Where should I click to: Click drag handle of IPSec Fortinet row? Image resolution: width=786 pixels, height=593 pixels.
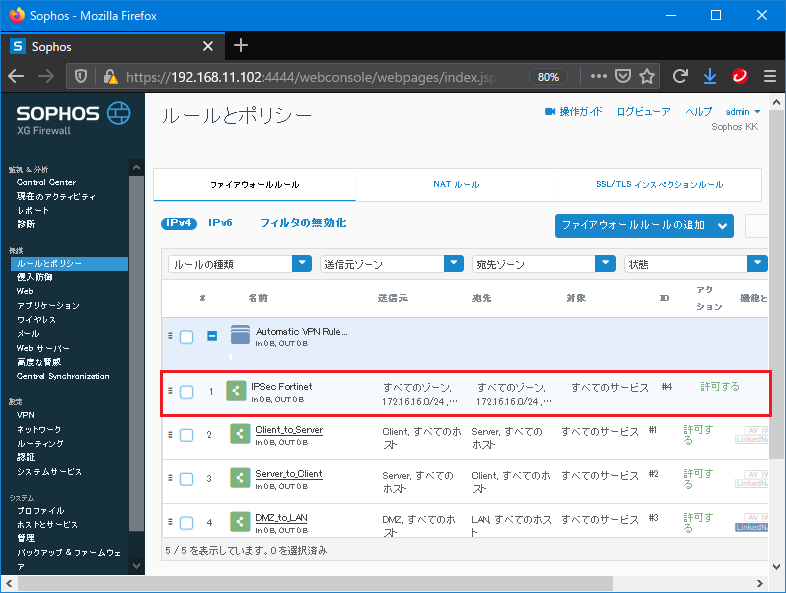(x=170, y=390)
